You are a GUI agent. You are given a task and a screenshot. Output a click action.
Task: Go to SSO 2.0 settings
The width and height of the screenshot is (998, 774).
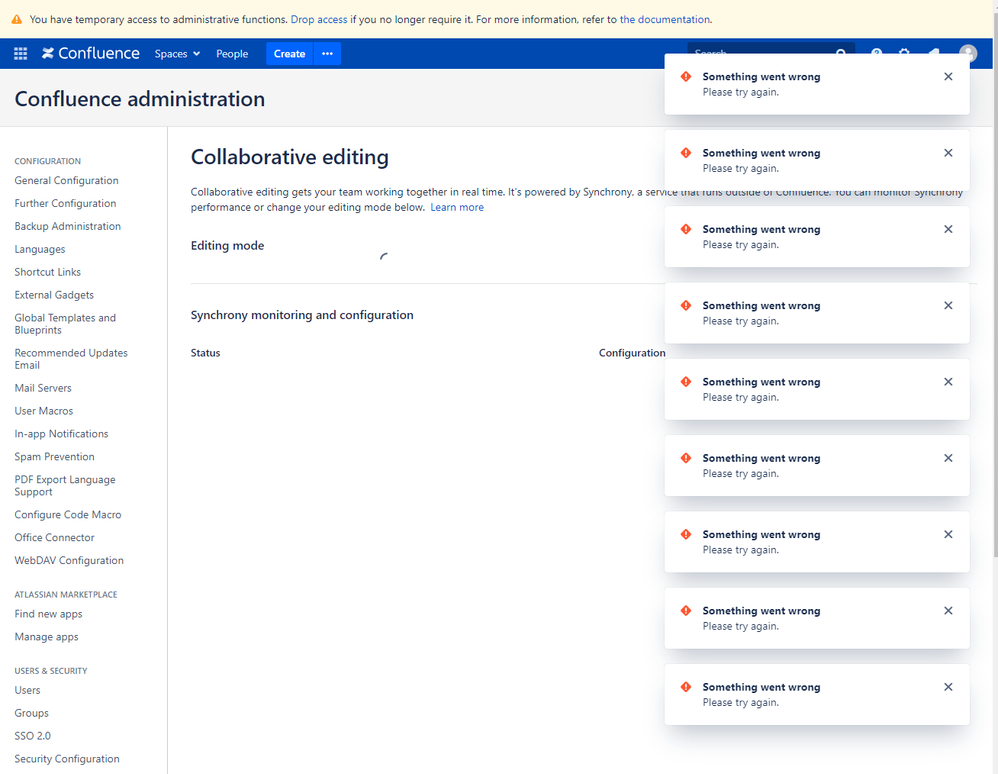(32, 736)
